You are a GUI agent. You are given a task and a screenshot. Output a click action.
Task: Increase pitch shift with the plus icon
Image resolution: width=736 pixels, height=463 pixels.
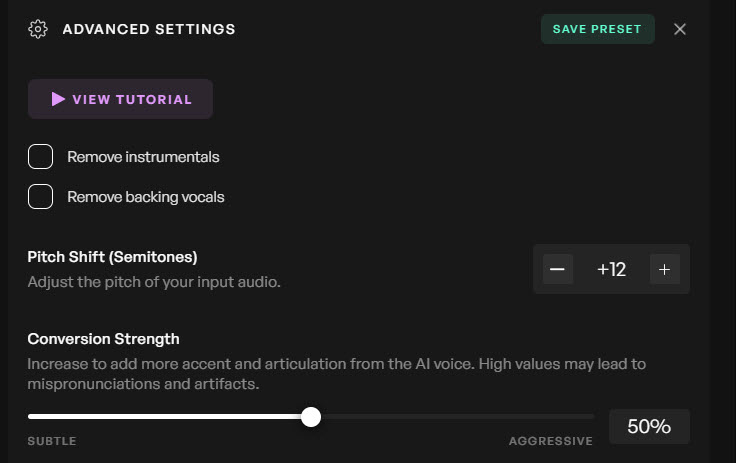[x=664, y=269]
